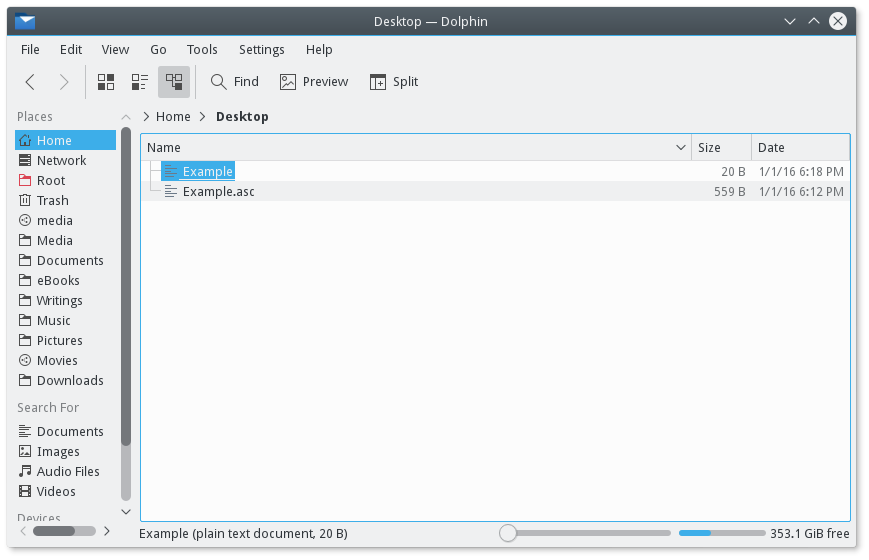Select the Example.asc file
The width and height of the screenshot is (869, 560).
(x=209, y=191)
